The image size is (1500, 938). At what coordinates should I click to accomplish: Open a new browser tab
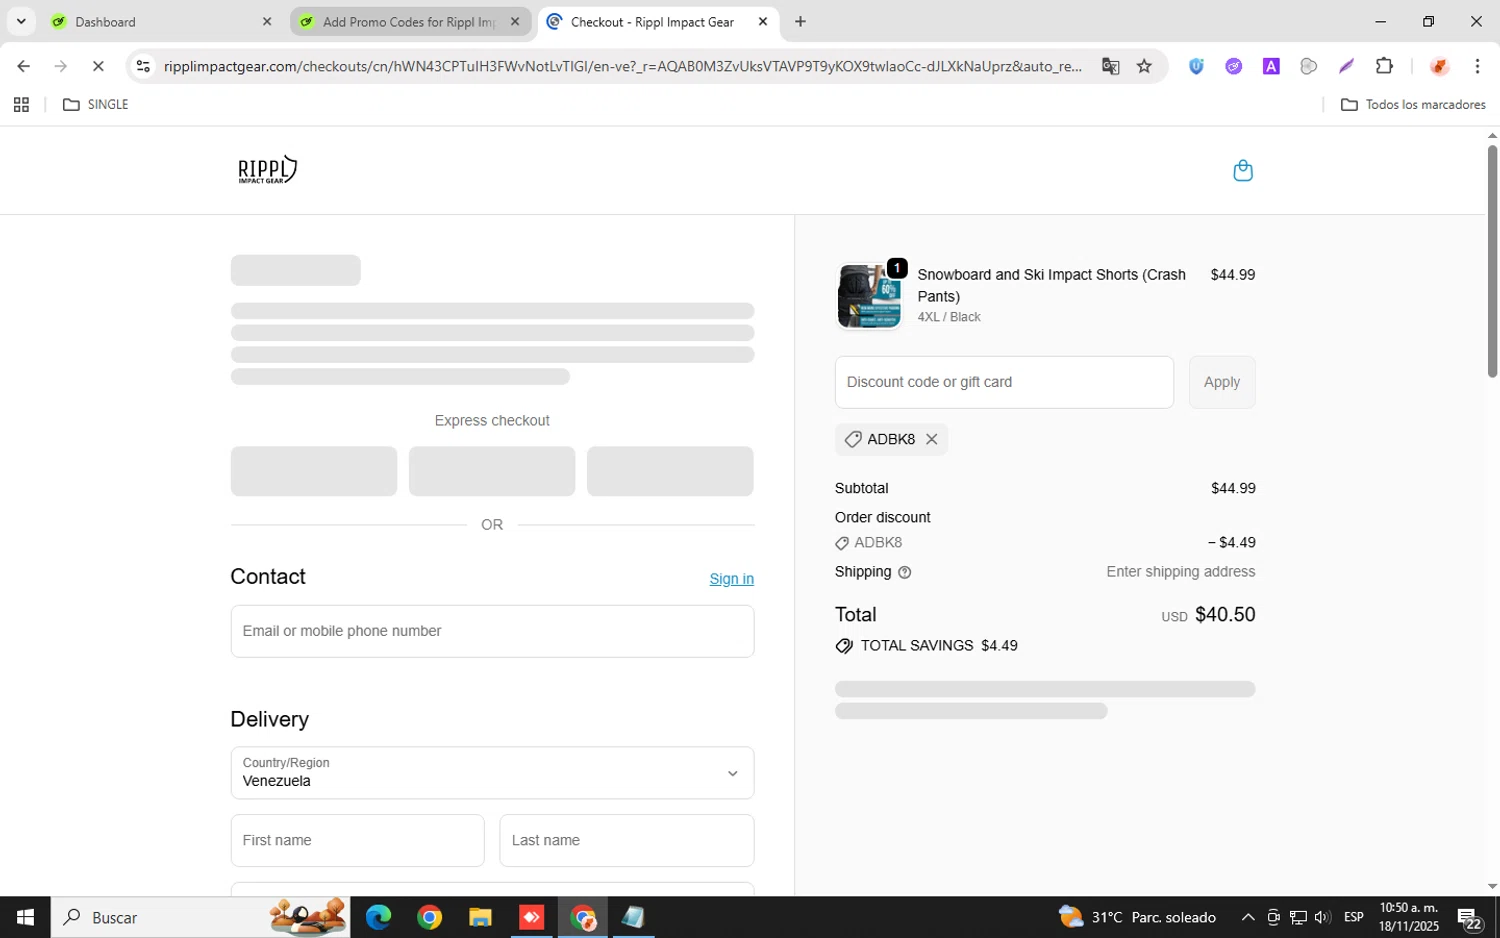point(800,21)
